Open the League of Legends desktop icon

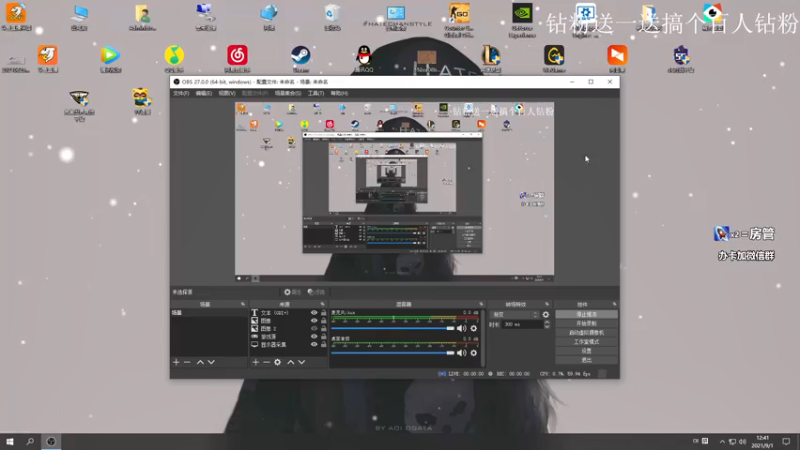(x=490, y=59)
